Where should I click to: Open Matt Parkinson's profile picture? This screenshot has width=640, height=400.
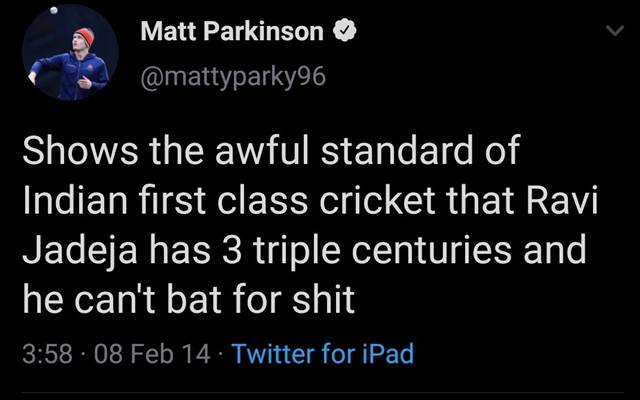pyautogui.click(x=70, y=52)
